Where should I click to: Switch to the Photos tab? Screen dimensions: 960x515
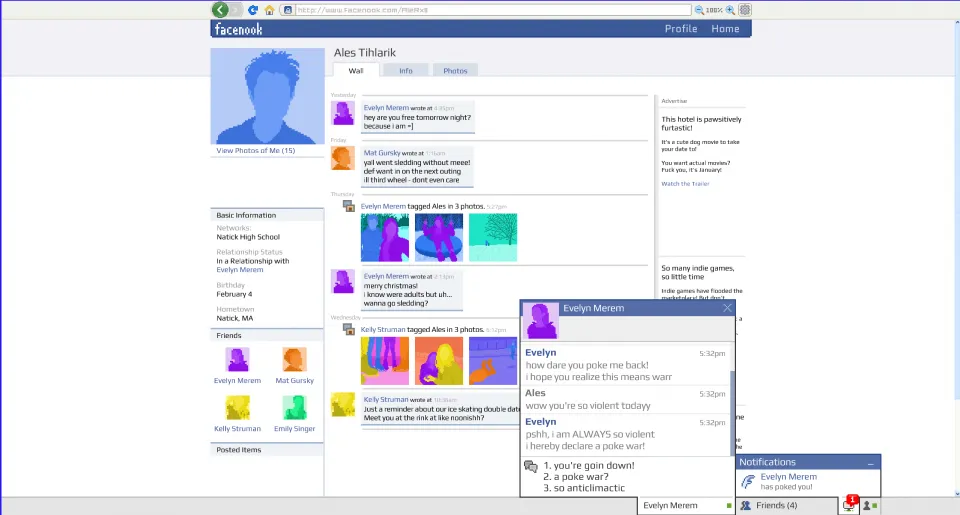tap(455, 70)
